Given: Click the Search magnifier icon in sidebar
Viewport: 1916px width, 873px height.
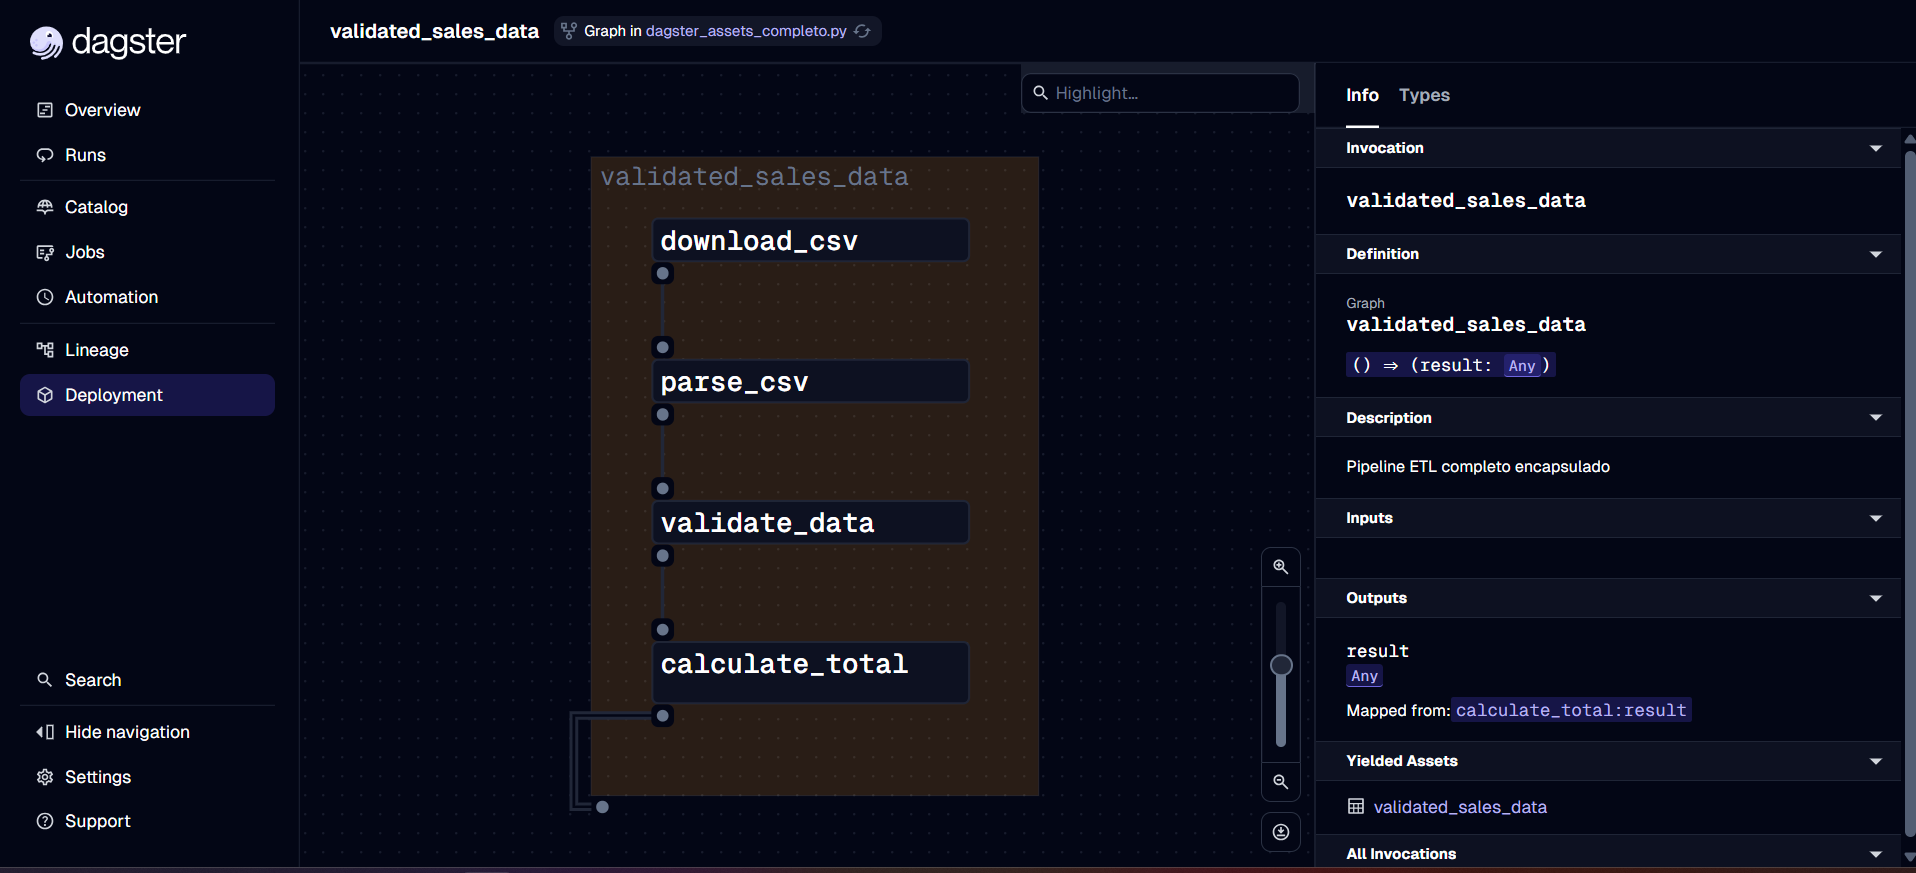Looking at the screenshot, I should tap(45, 680).
